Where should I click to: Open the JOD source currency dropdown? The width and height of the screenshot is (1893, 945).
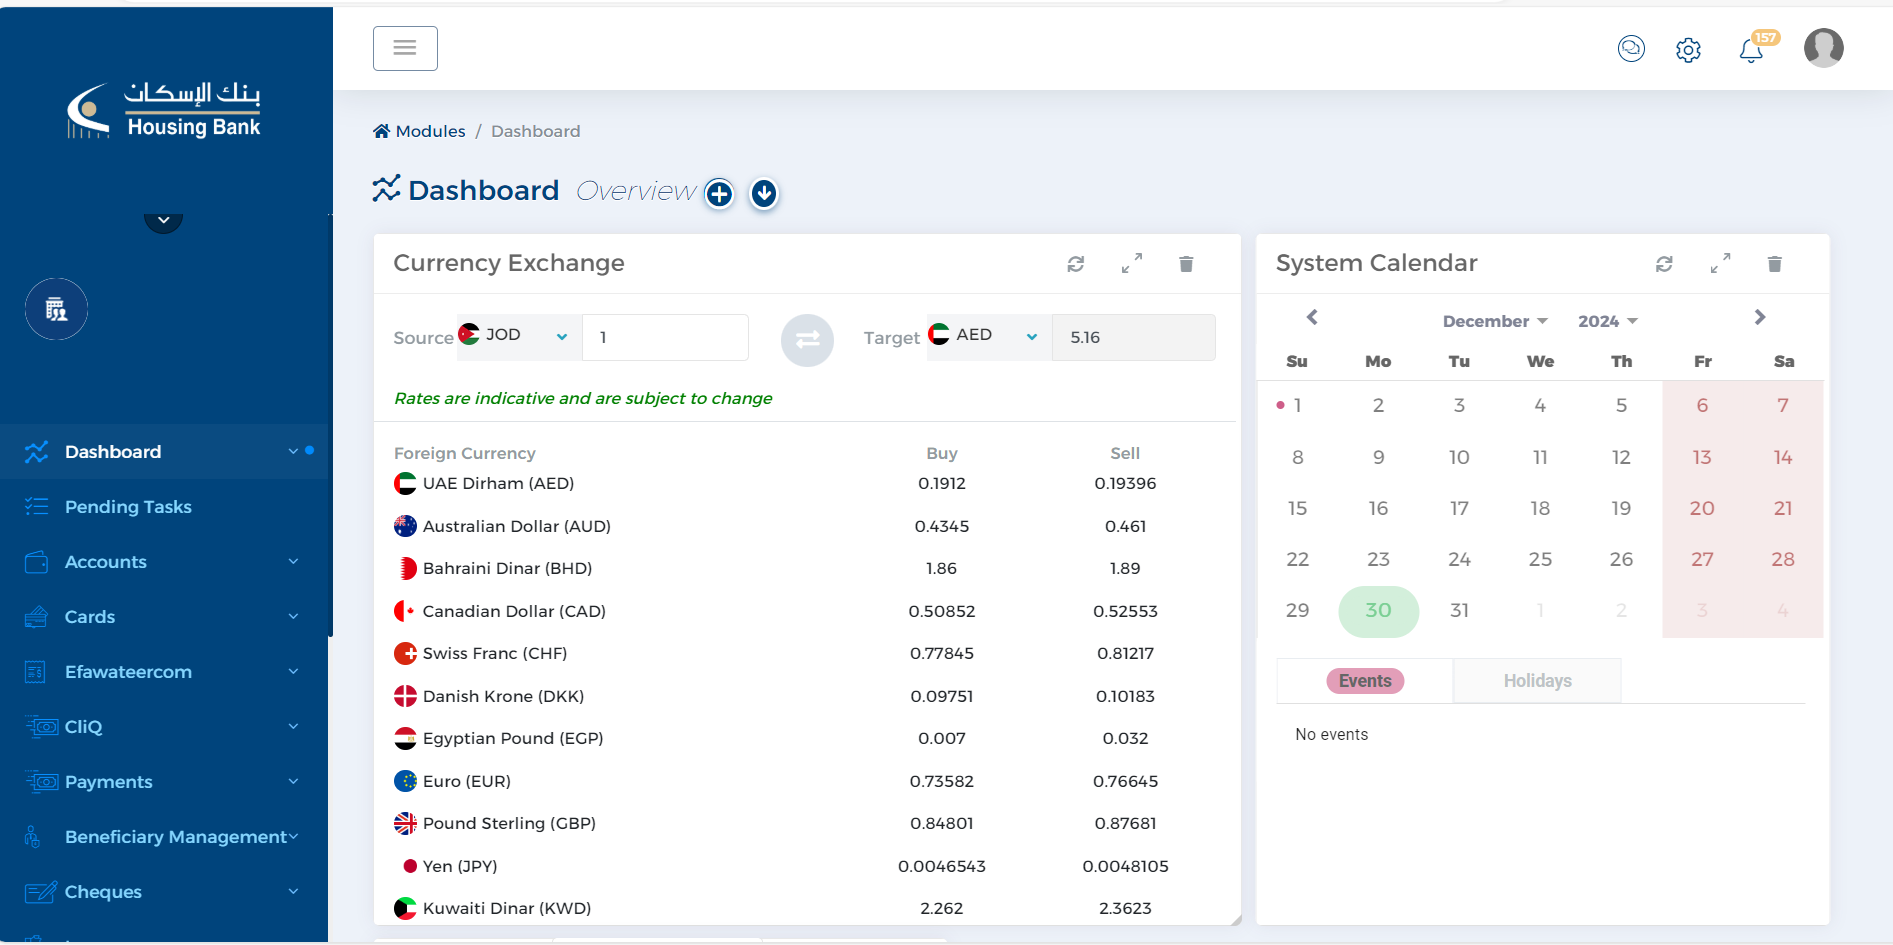pos(518,337)
